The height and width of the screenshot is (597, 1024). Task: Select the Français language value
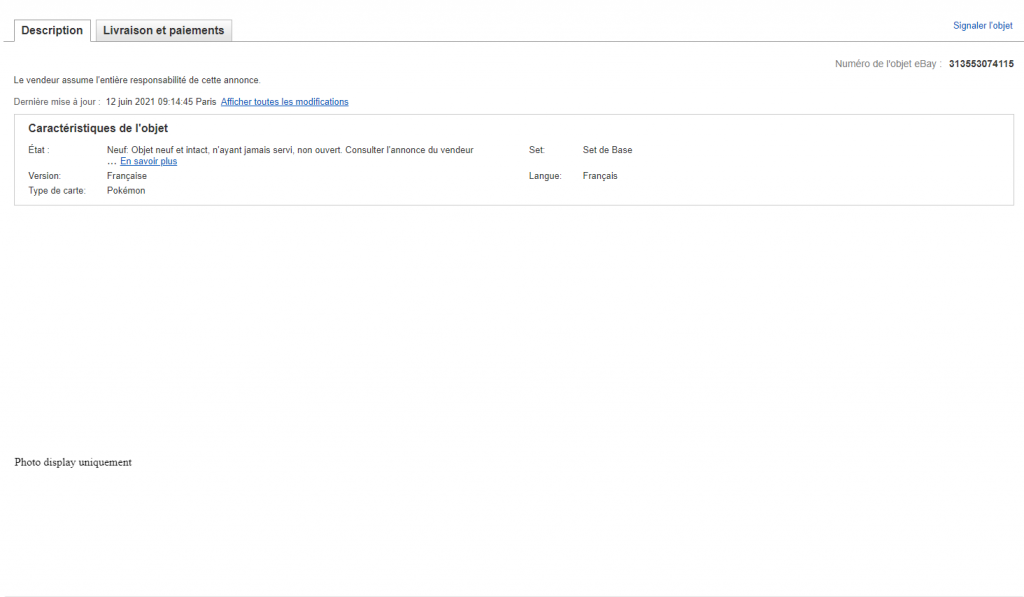point(600,176)
